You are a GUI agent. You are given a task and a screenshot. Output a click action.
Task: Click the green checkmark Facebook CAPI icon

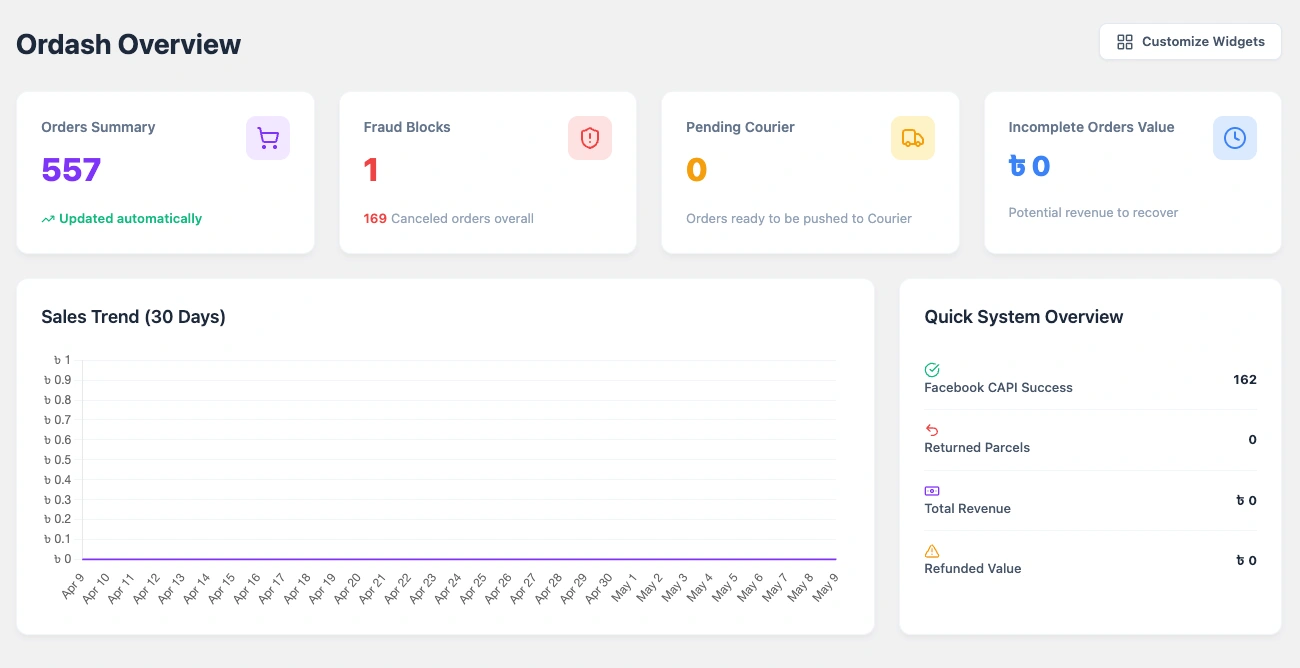pyautogui.click(x=932, y=370)
